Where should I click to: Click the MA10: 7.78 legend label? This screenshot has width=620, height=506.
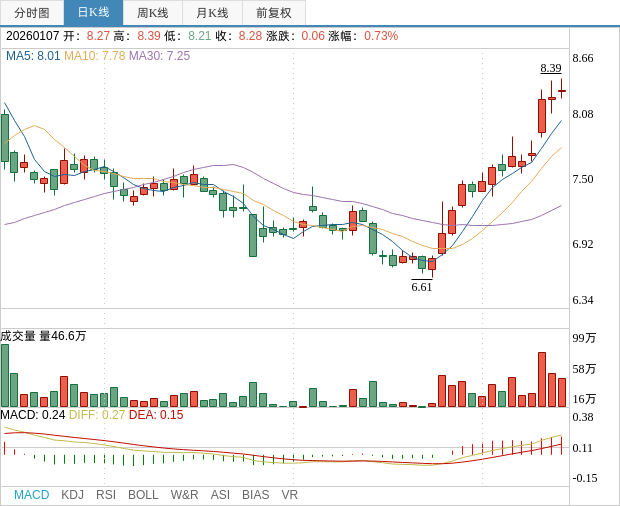(94, 56)
